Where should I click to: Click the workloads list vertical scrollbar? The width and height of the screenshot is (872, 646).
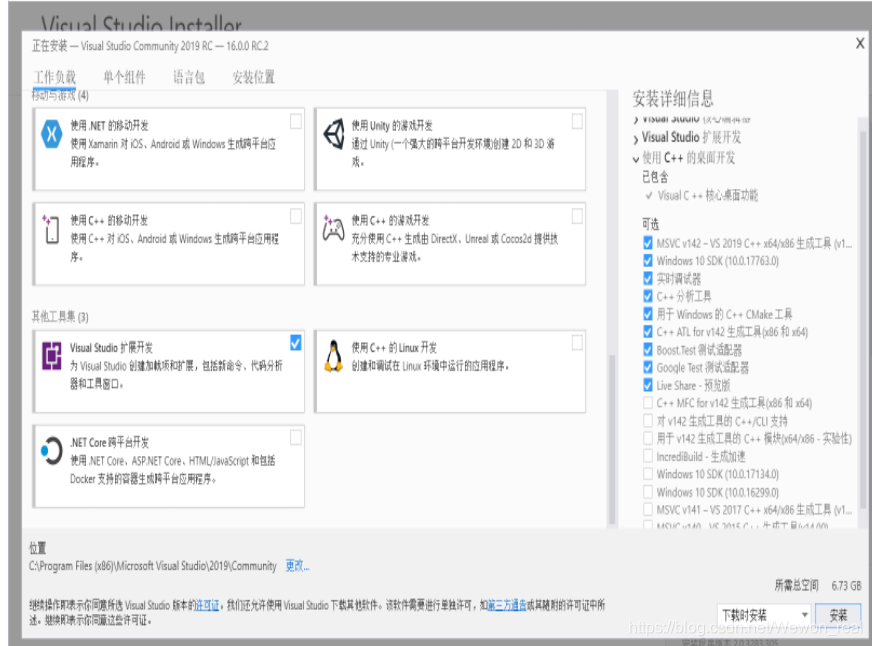pos(612,439)
